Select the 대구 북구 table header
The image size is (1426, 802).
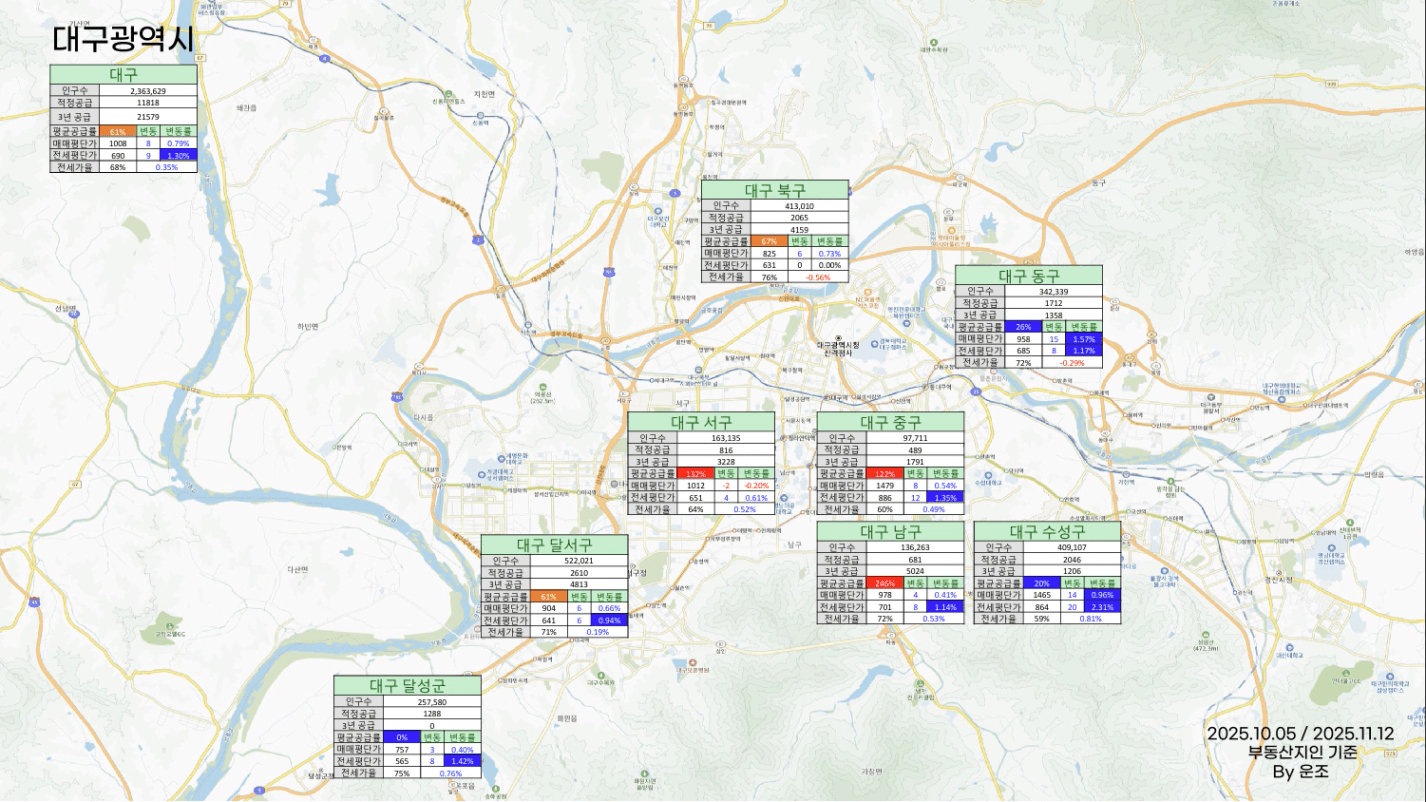[x=774, y=190]
